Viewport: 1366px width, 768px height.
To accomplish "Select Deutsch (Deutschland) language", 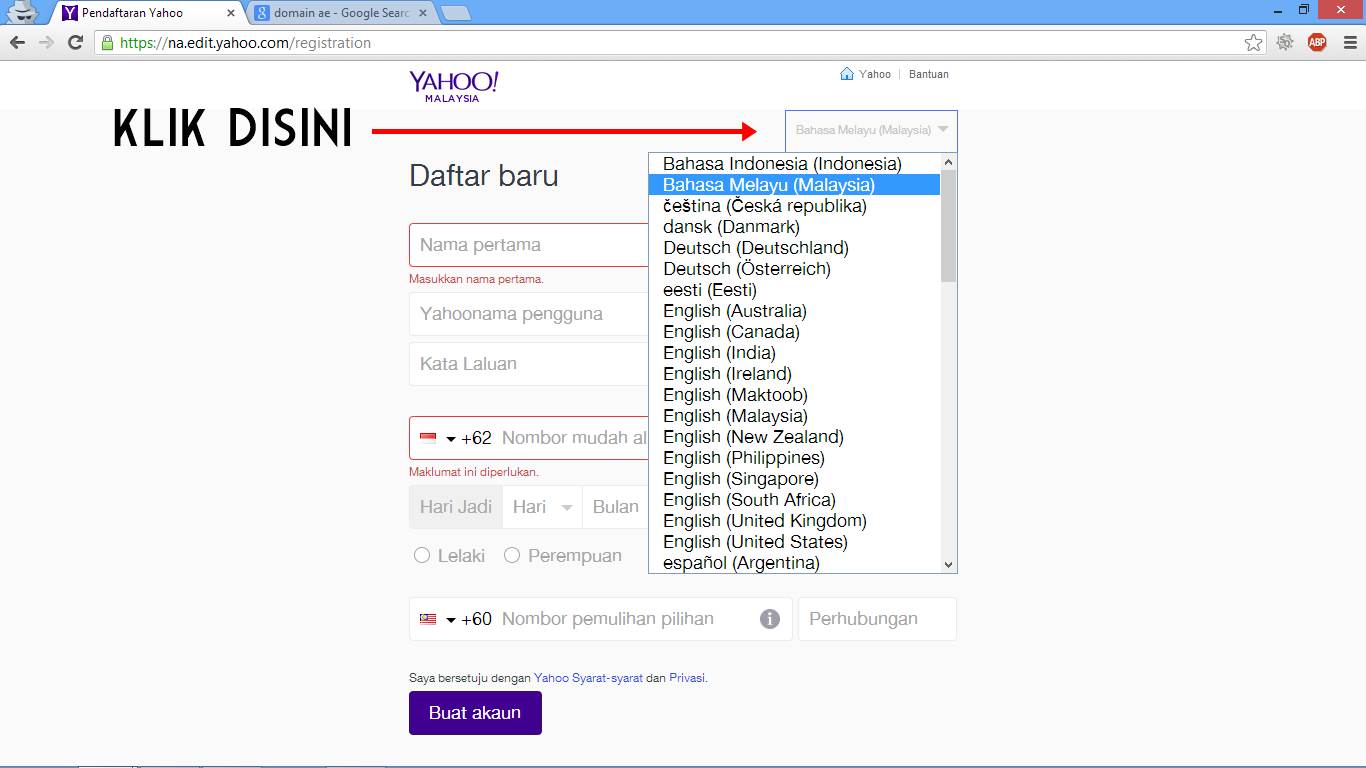I will 795,248.
